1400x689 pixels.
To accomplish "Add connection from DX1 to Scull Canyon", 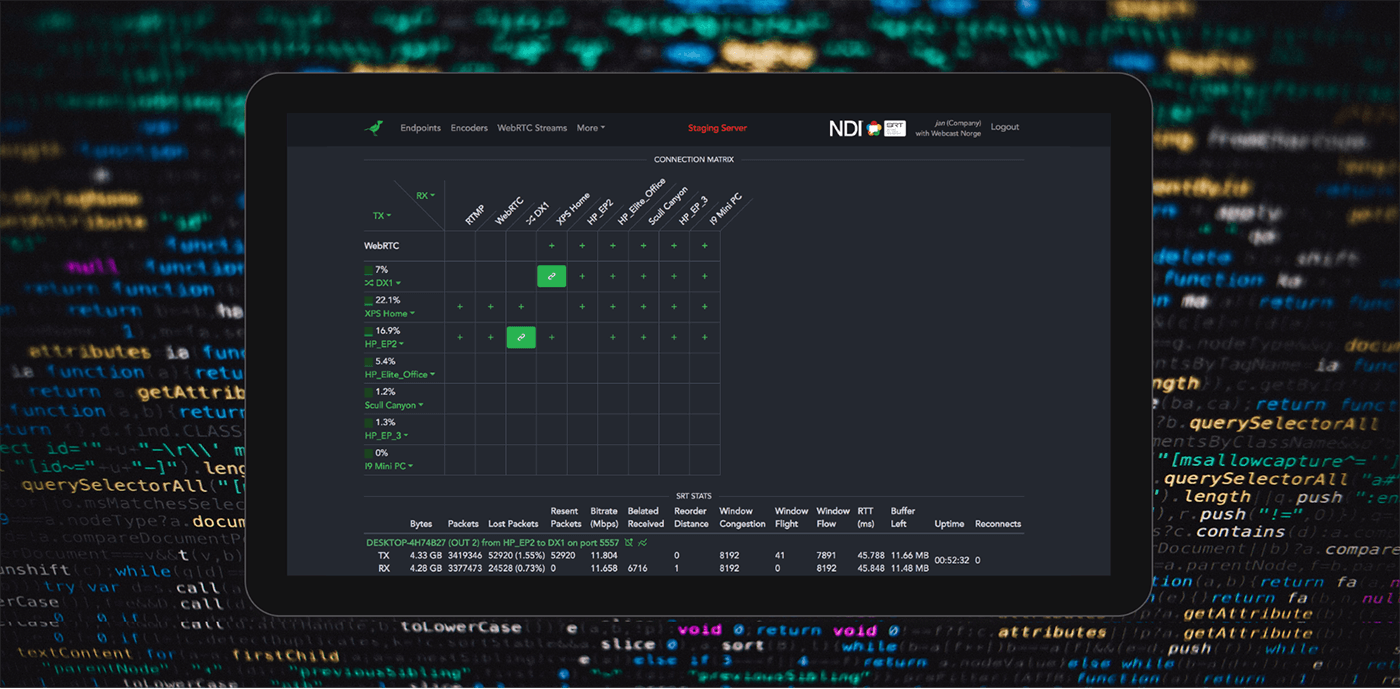I will [x=643, y=276].
